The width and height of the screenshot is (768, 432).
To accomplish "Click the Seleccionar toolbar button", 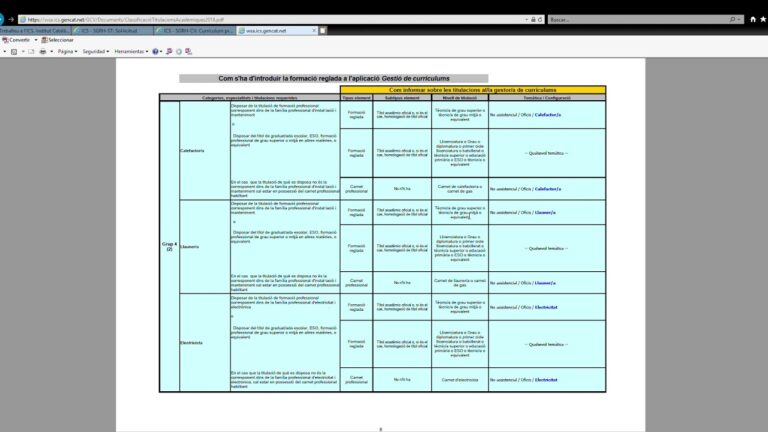I will (x=57, y=40).
